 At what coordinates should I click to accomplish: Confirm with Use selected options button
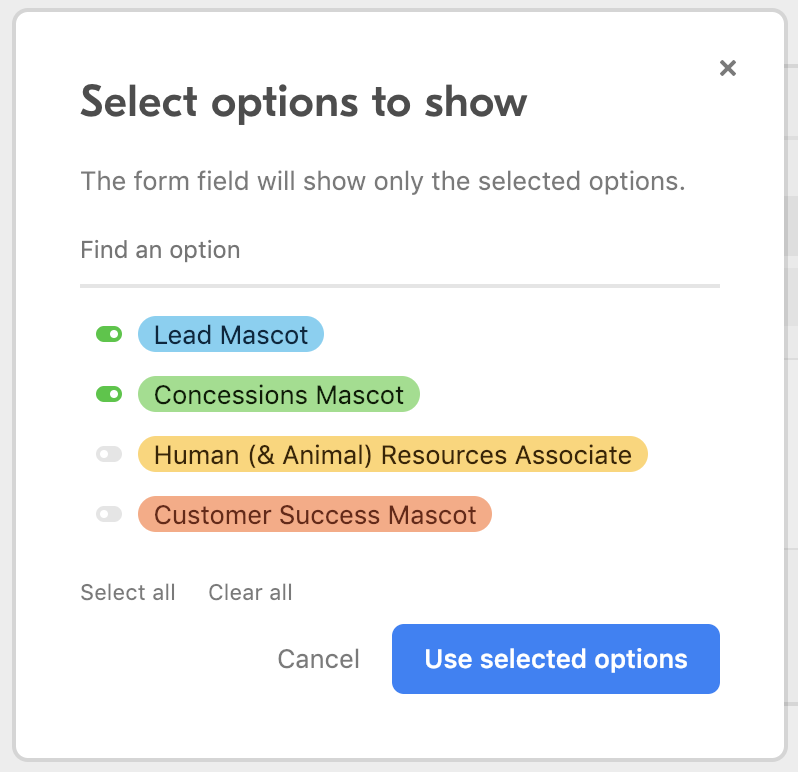pos(556,659)
